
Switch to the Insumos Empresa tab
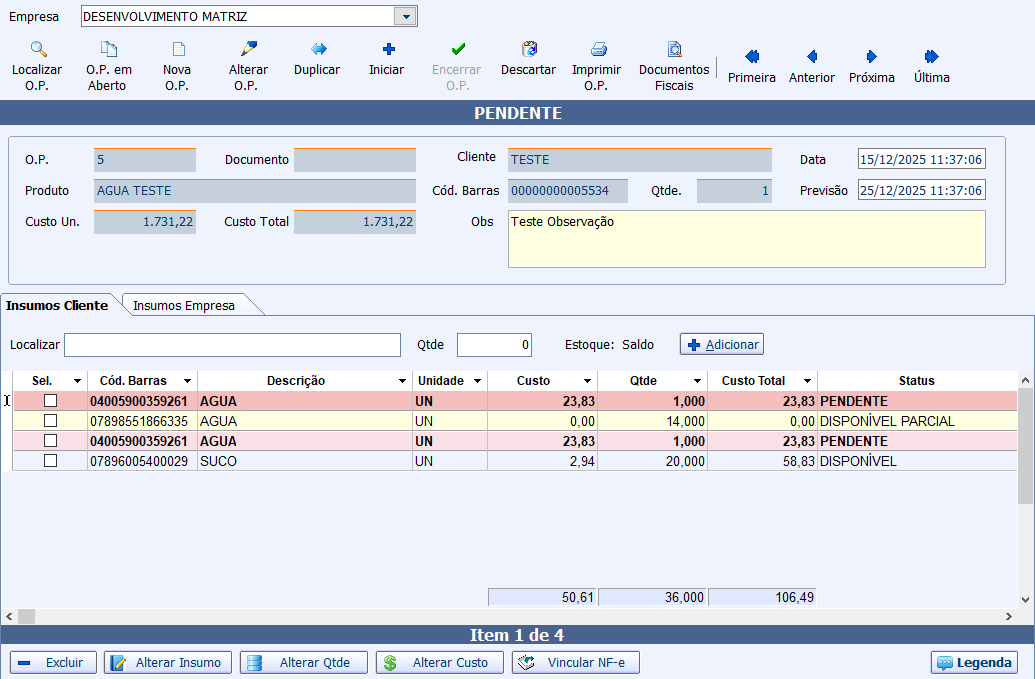[x=184, y=306]
